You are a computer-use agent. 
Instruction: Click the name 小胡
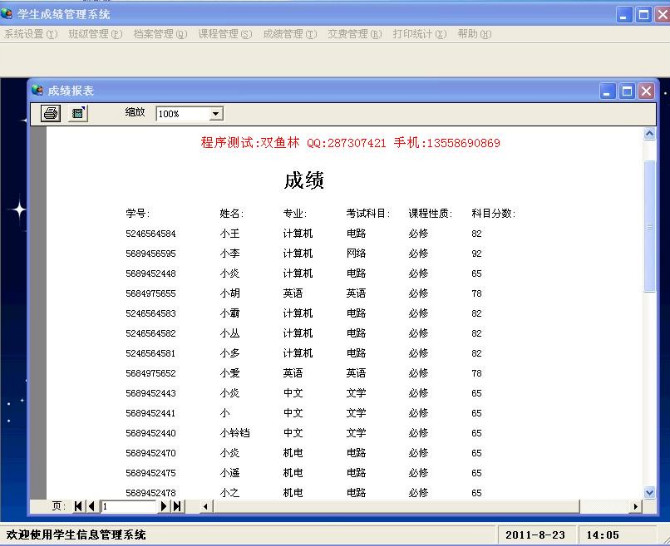point(230,294)
